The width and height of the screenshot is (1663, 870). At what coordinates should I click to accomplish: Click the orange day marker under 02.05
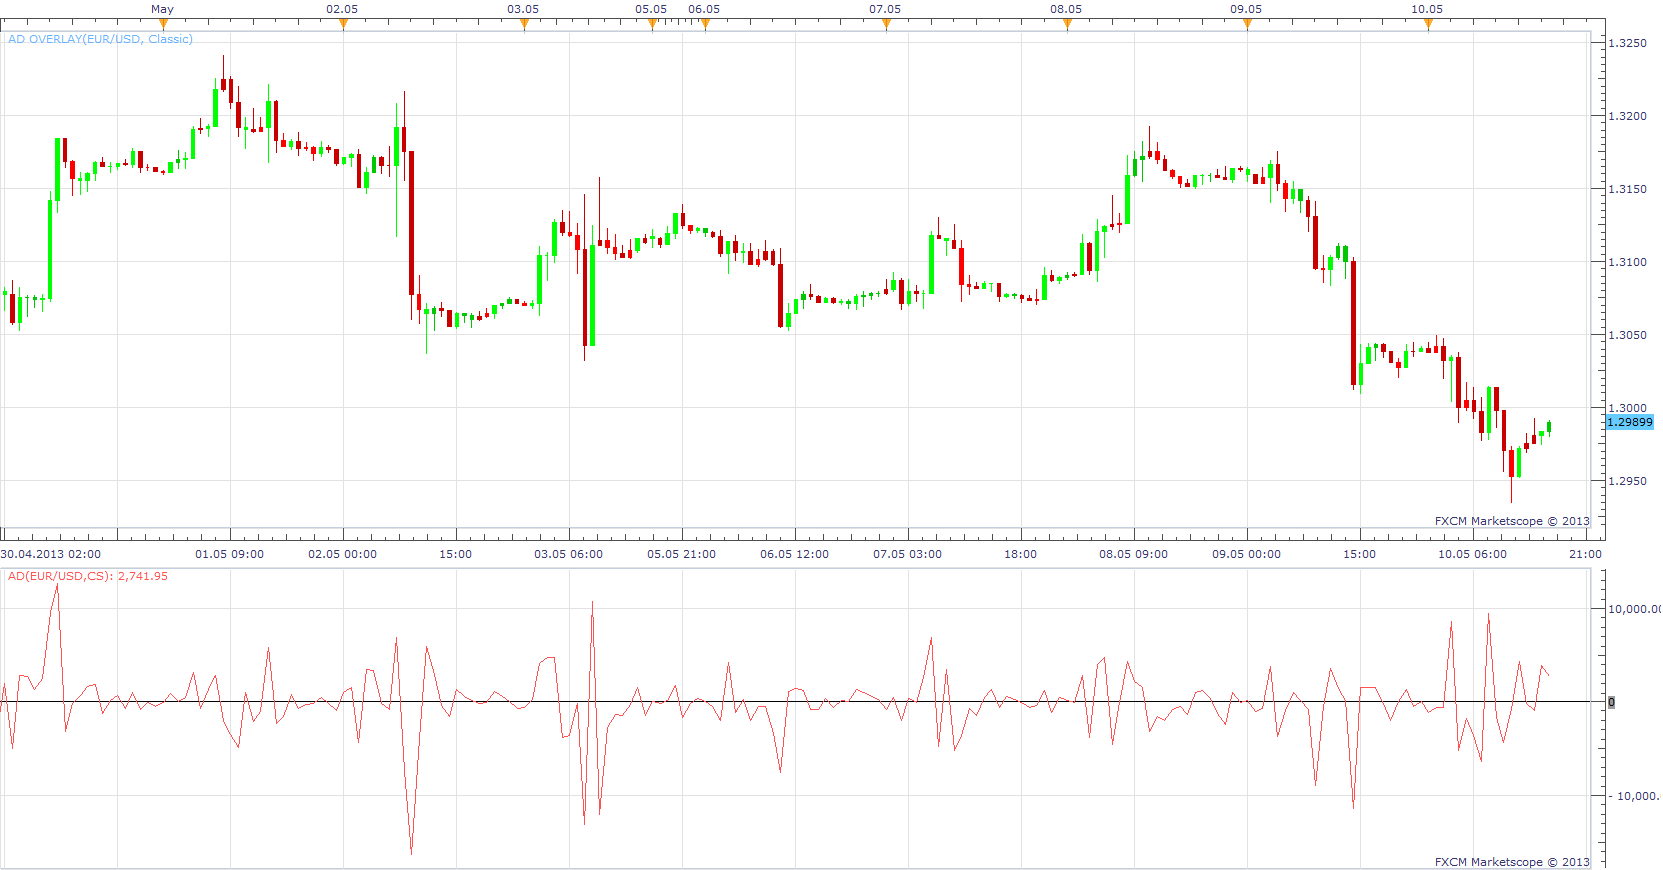click(x=343, y=24)
